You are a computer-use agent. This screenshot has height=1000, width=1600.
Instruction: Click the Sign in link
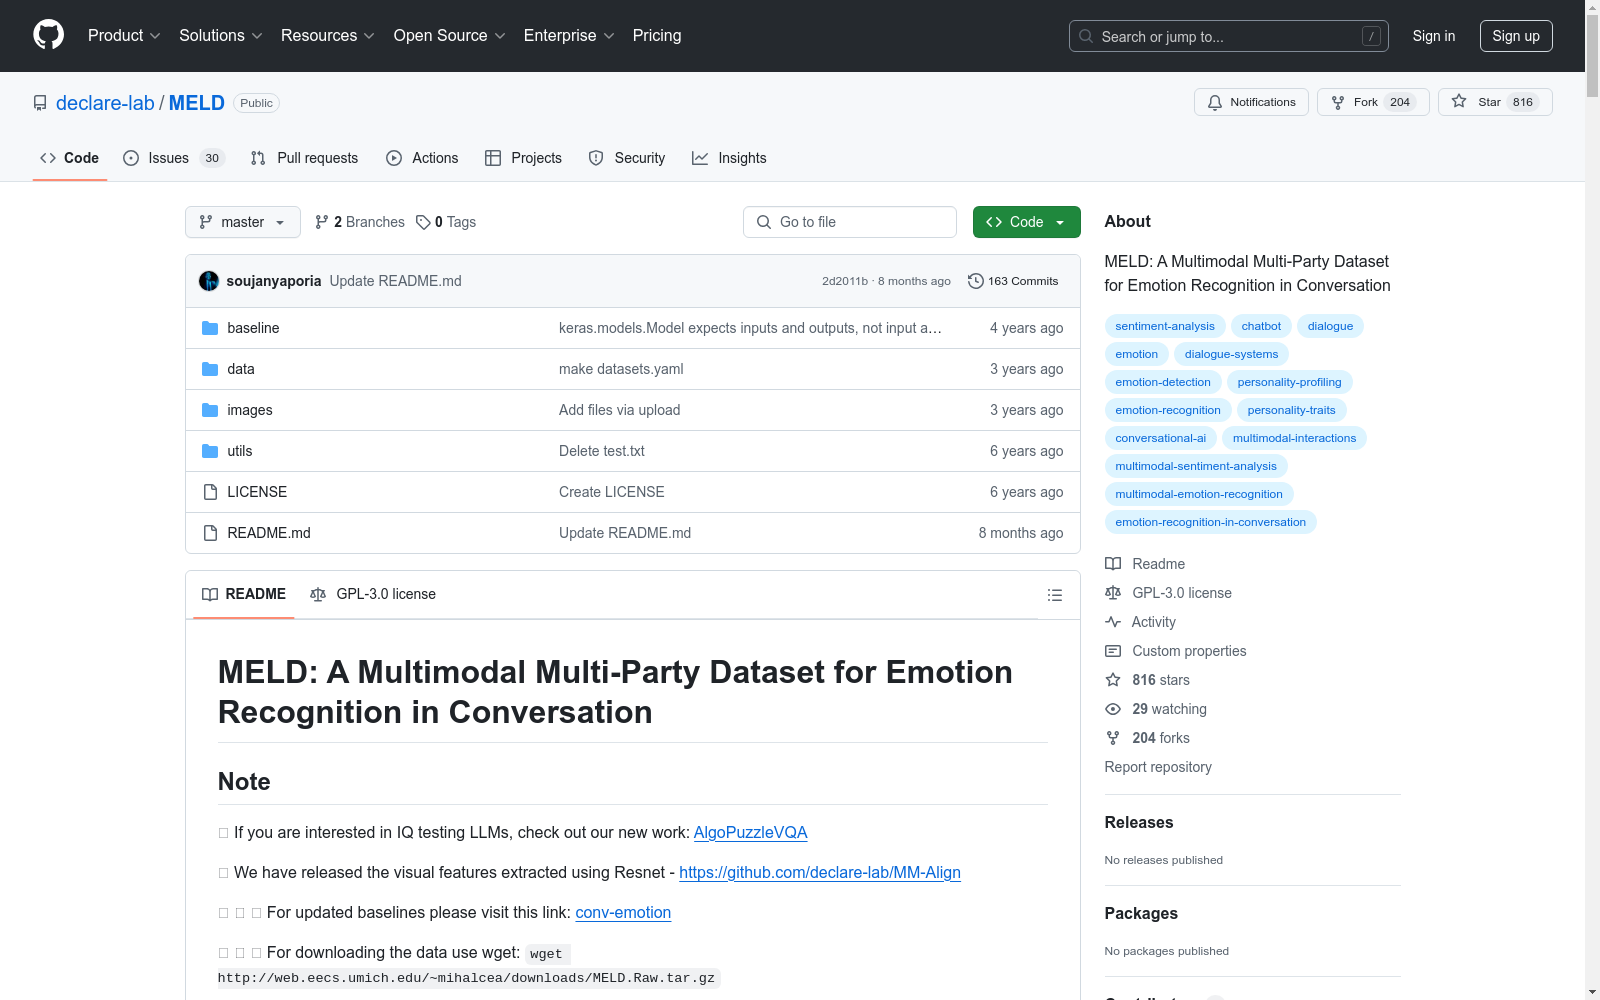[1434, 36]
